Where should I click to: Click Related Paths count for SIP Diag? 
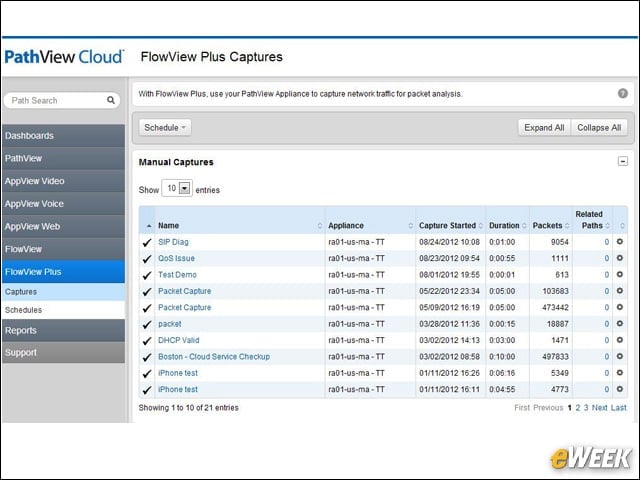click(x=607, y=242)
